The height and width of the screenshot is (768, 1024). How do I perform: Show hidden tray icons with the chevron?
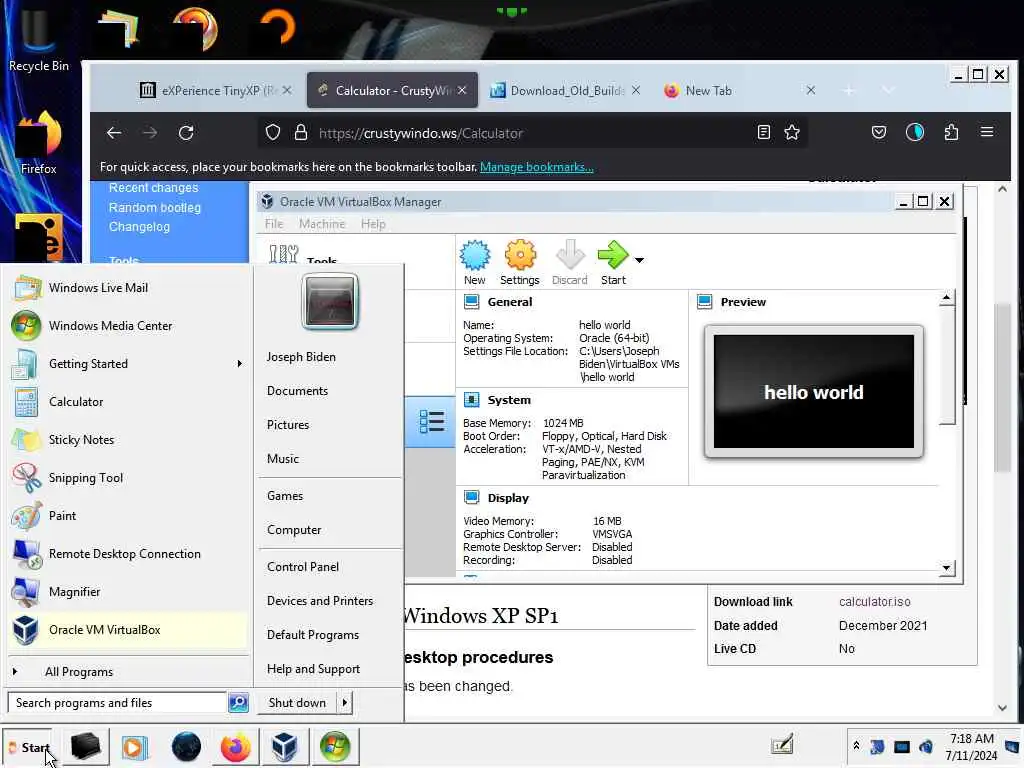tap(856, 745)
